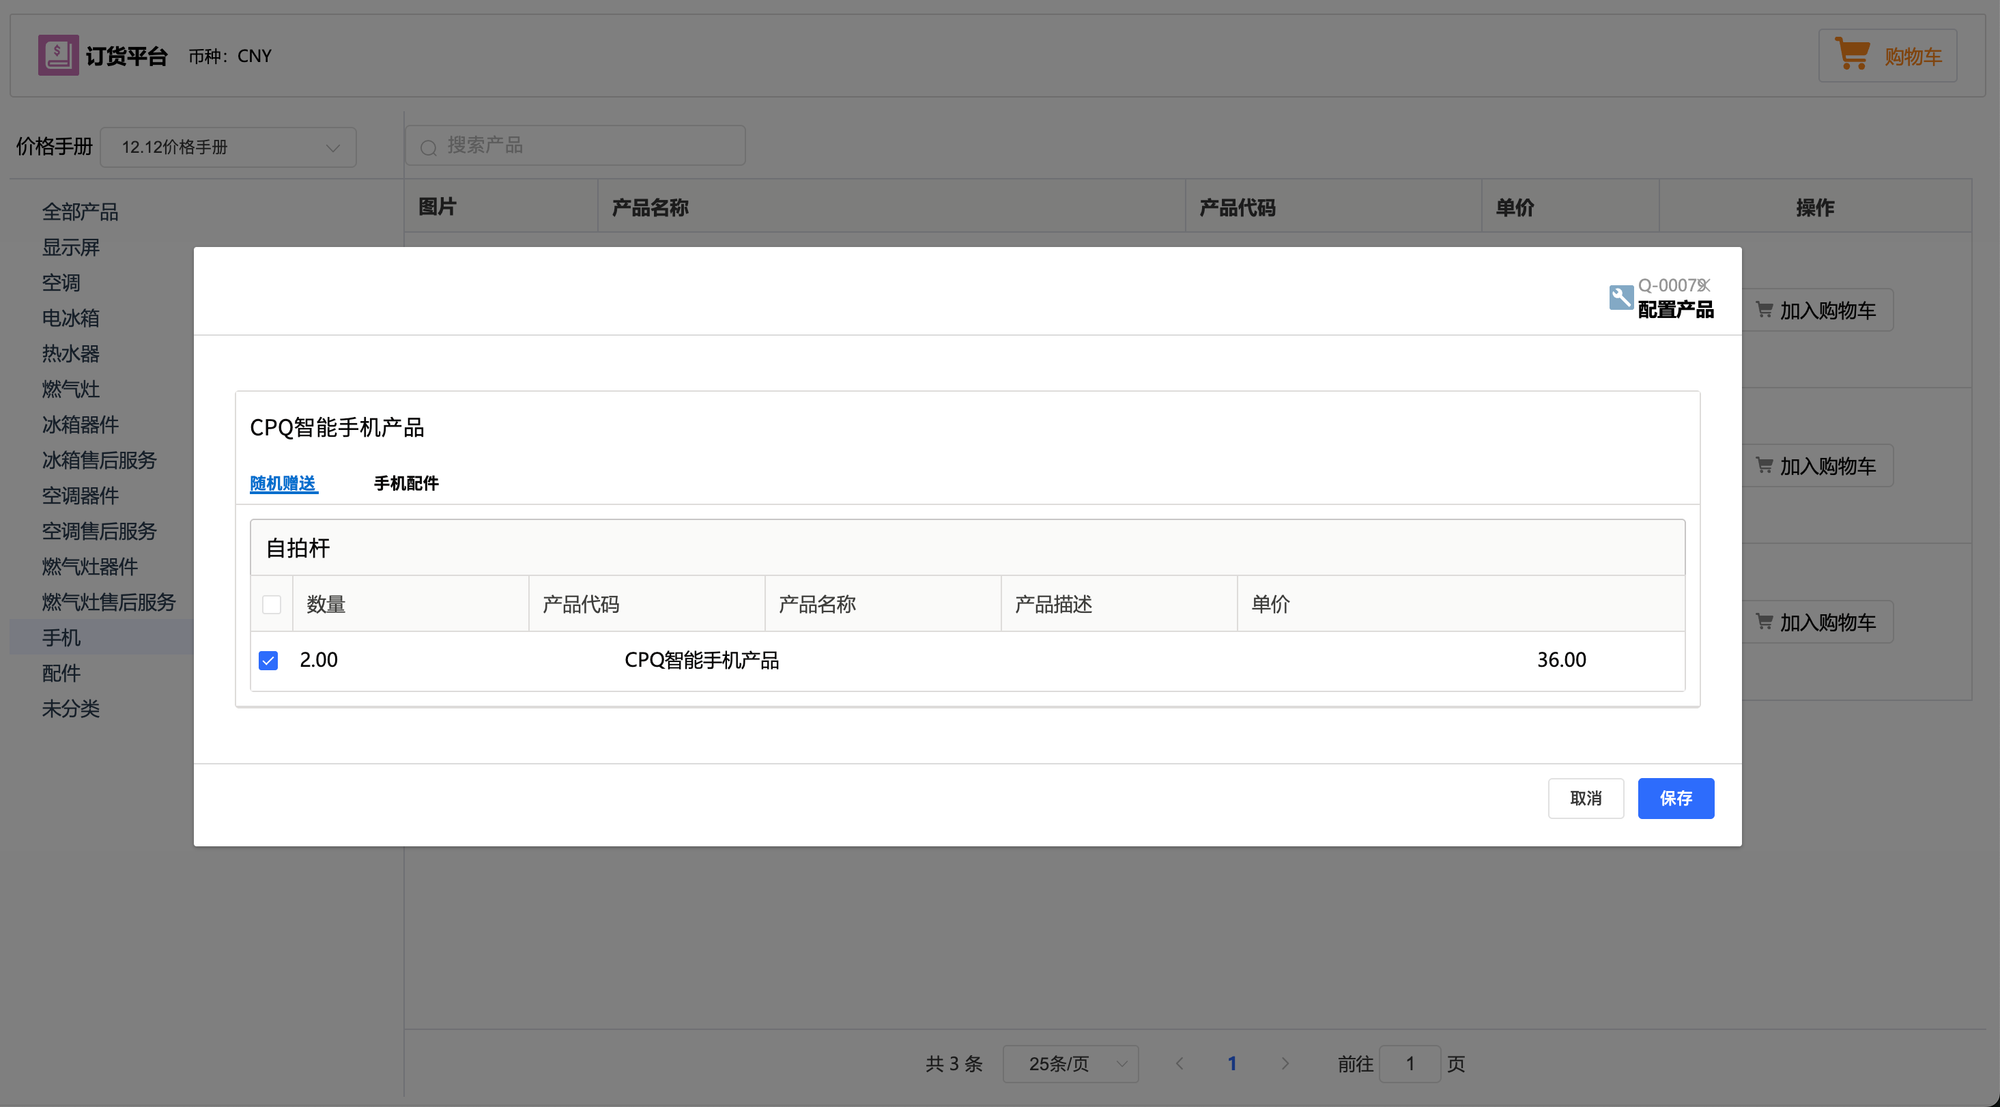Viewport: 2000px width, 1107px height.
Task: Click the go-to page number field
Action: point(1409,1064)
